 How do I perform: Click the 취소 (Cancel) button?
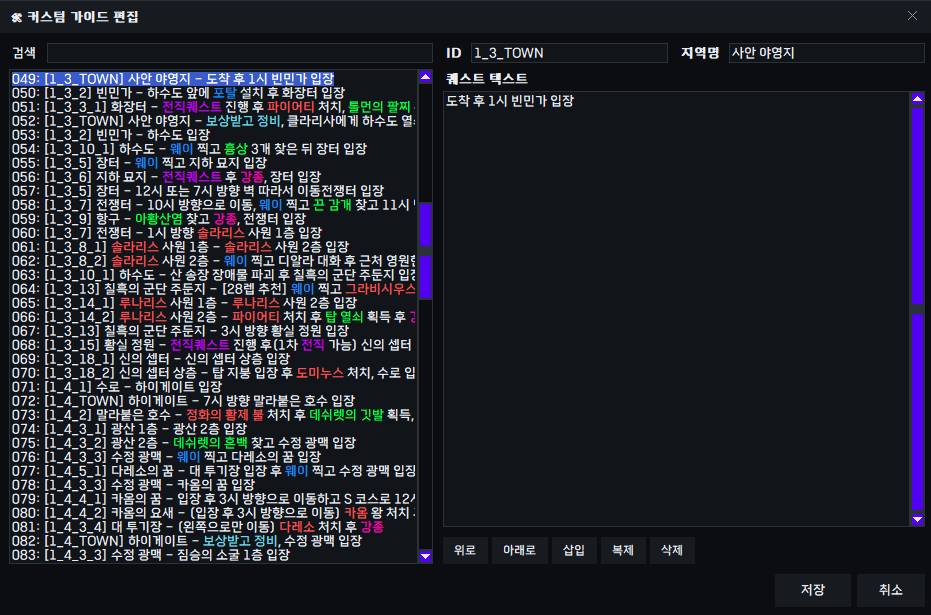pyautogui.click(x=890, y=590)
